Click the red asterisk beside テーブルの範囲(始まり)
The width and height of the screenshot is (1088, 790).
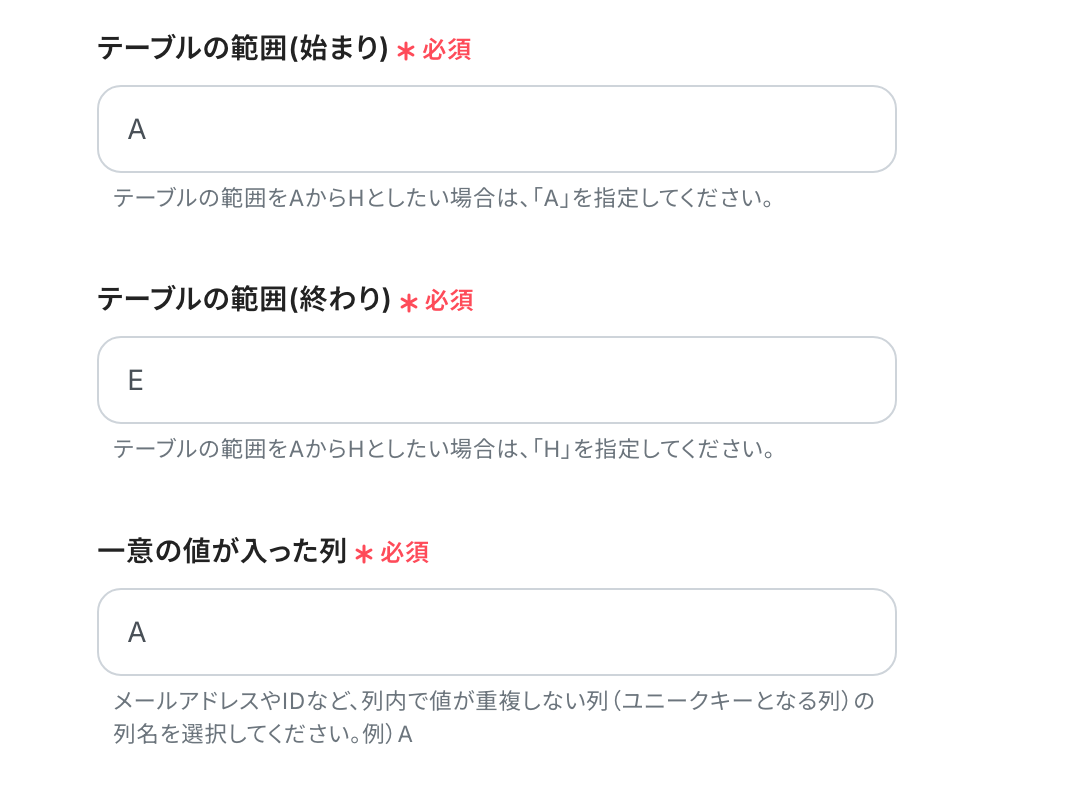405,51
